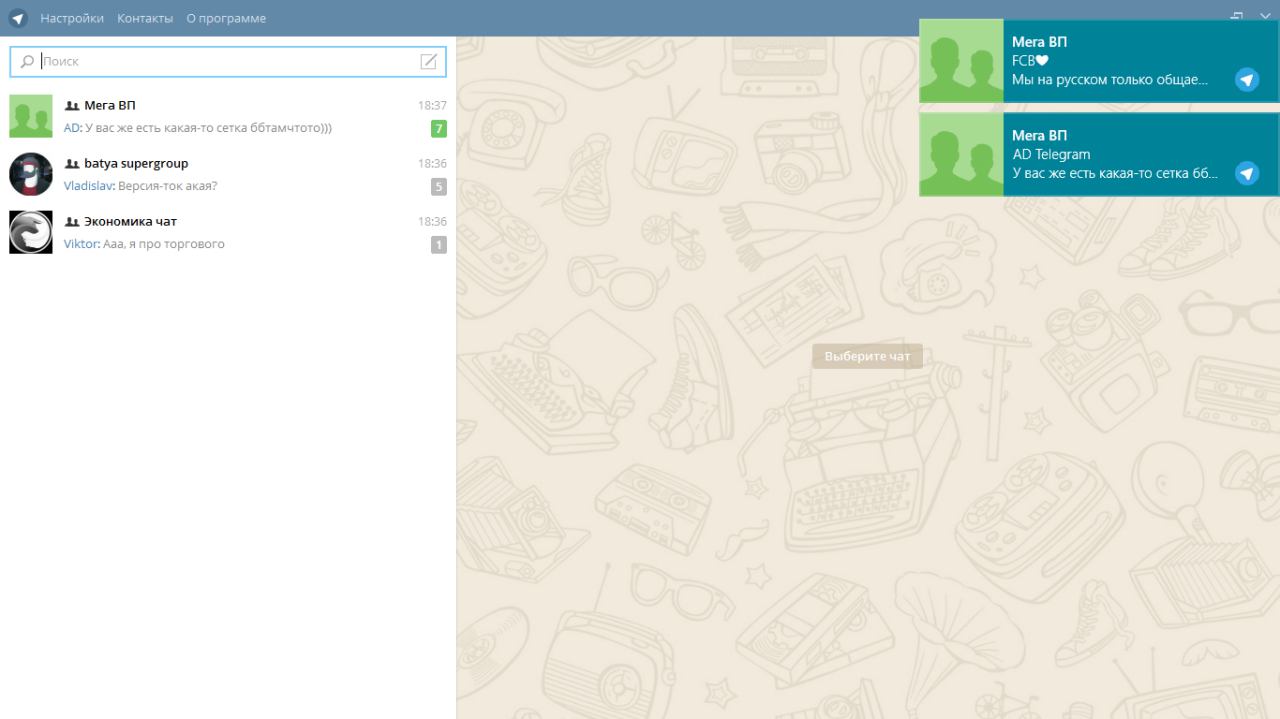Open the Настройки menu

click(72, 18)
